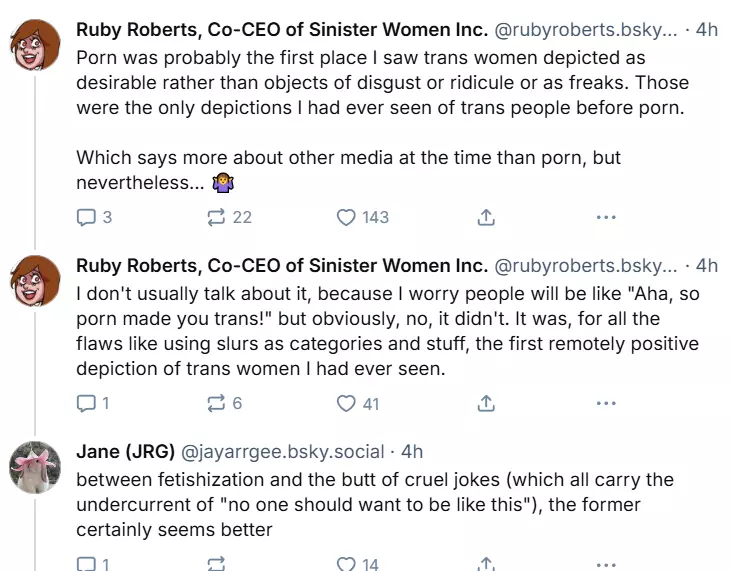Repost Jane (JRG)'s post

pyautogui.click(x=216, y=564)
